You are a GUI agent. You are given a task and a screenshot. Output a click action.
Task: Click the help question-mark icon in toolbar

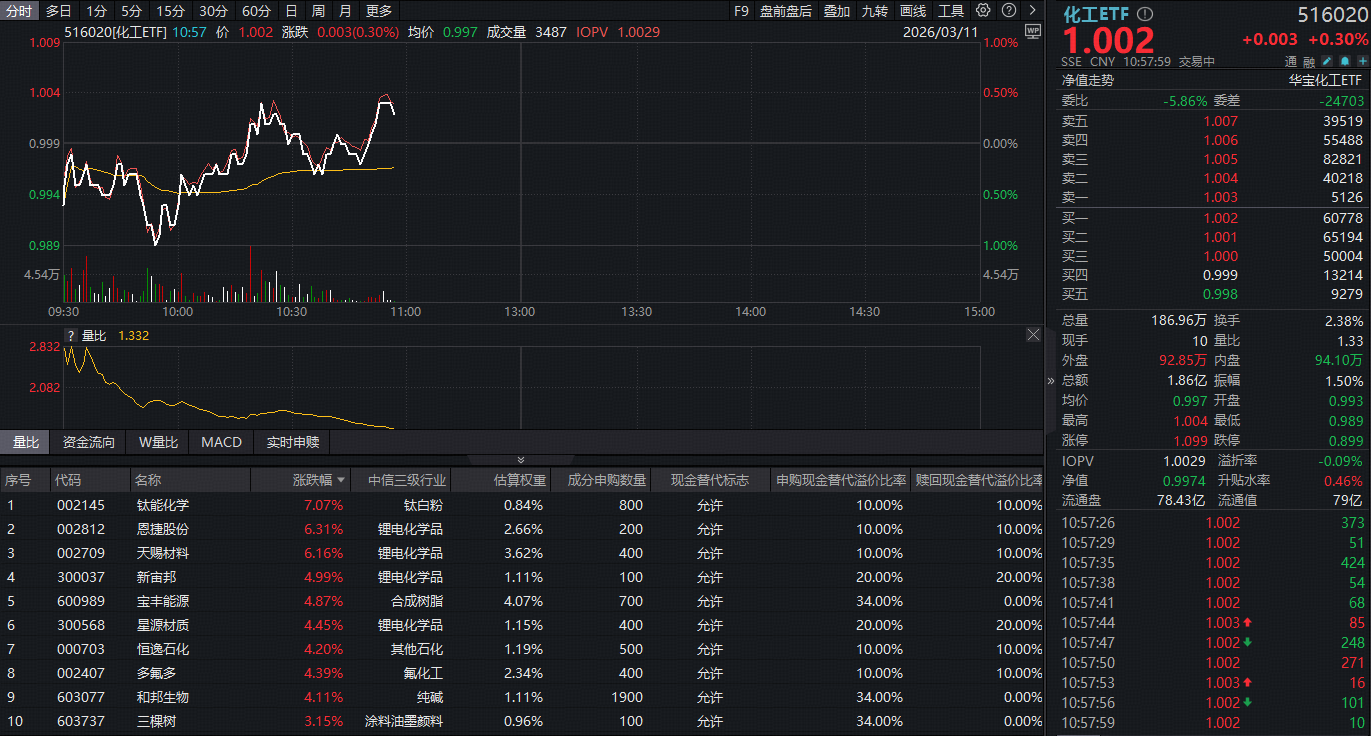pyautogui.click(x=1007, y=10)
